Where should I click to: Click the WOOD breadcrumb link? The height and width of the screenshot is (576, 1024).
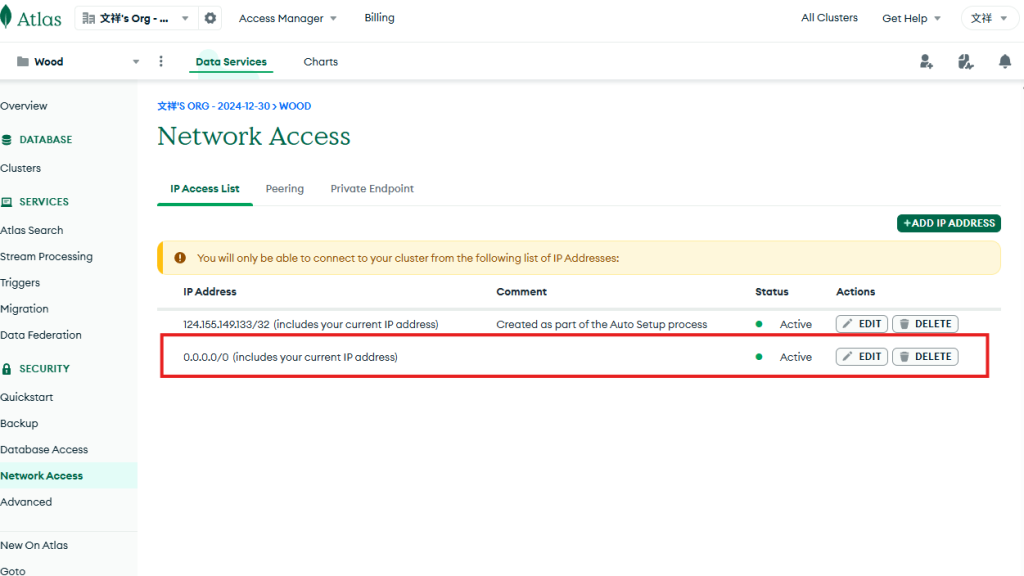tap(295, 106)
